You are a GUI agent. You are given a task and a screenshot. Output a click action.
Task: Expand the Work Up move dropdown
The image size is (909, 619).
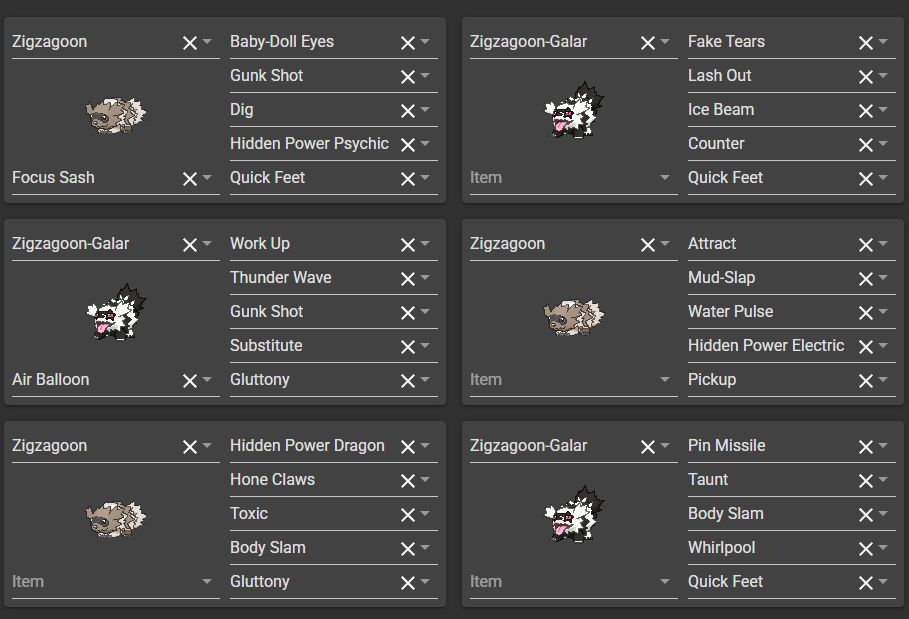coord(426,244)
